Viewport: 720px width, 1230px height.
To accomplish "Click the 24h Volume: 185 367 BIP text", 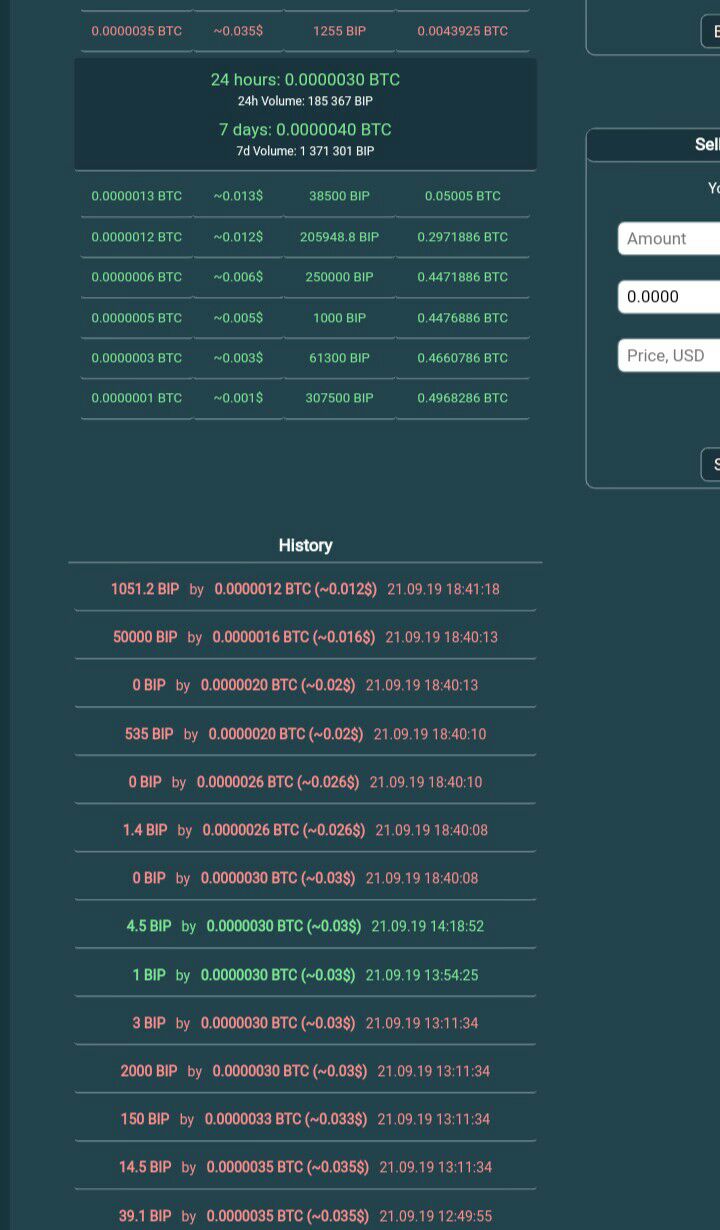I will [305, 101].
